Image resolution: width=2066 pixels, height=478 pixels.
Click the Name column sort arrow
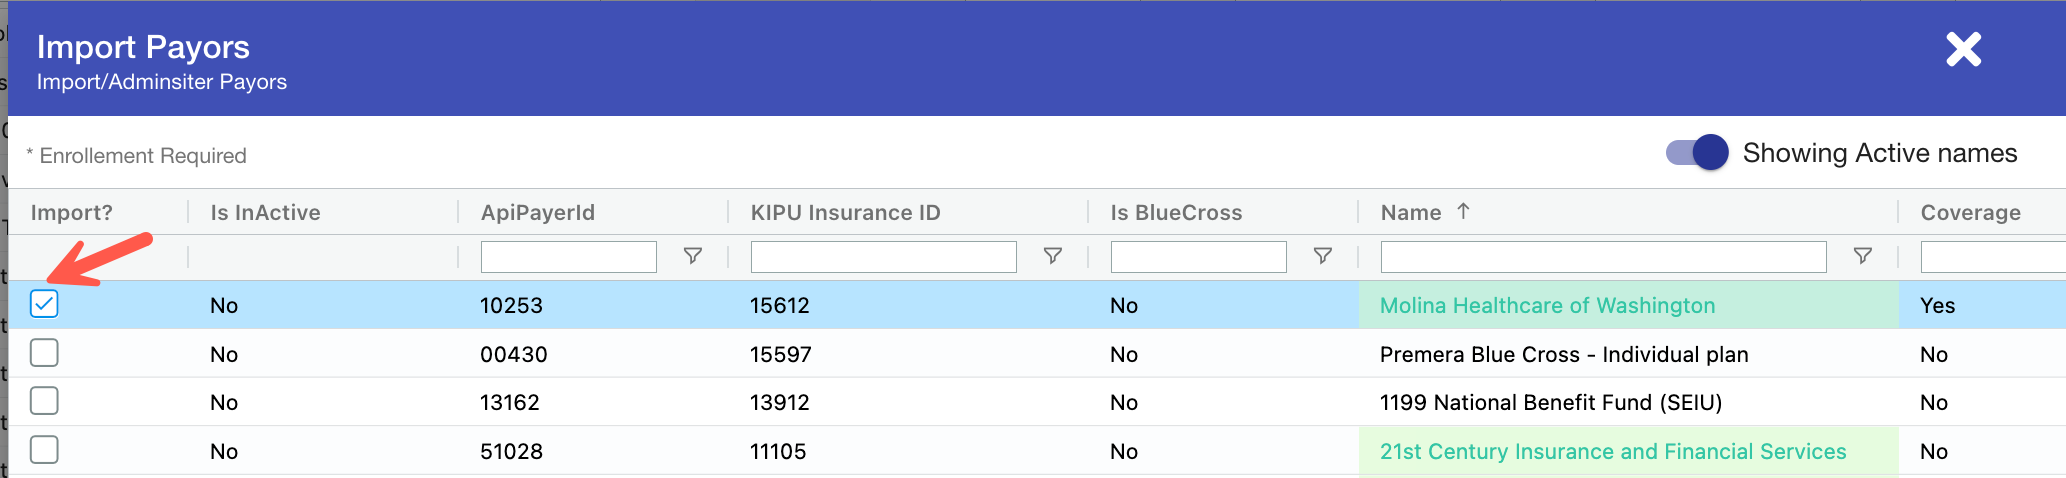pos(1463,211)
